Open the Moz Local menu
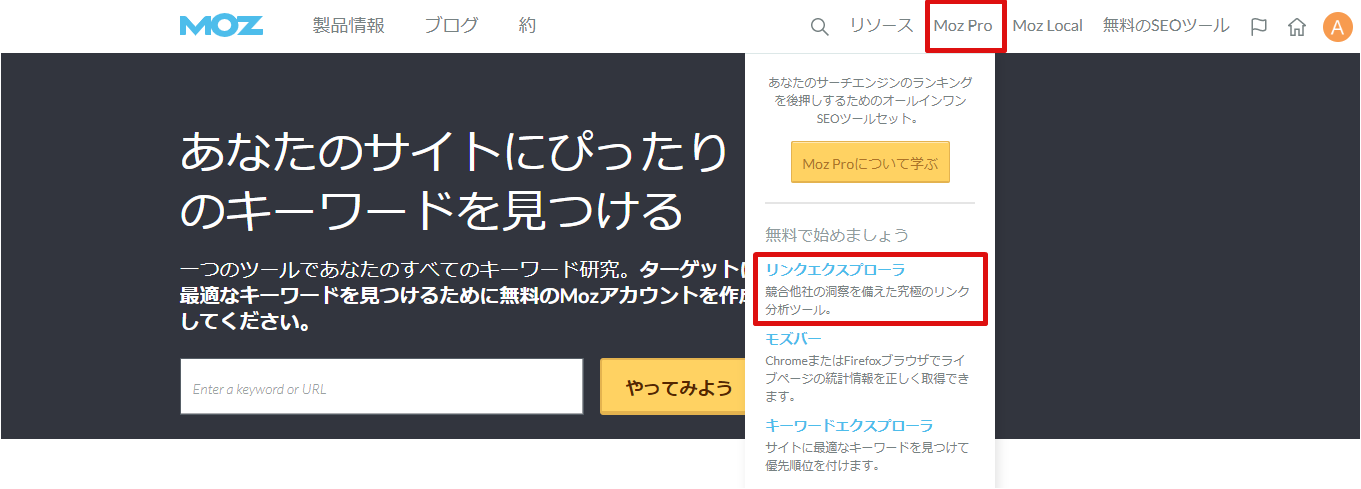The height and width of the screenshot is (489, 1361). 1047,26
